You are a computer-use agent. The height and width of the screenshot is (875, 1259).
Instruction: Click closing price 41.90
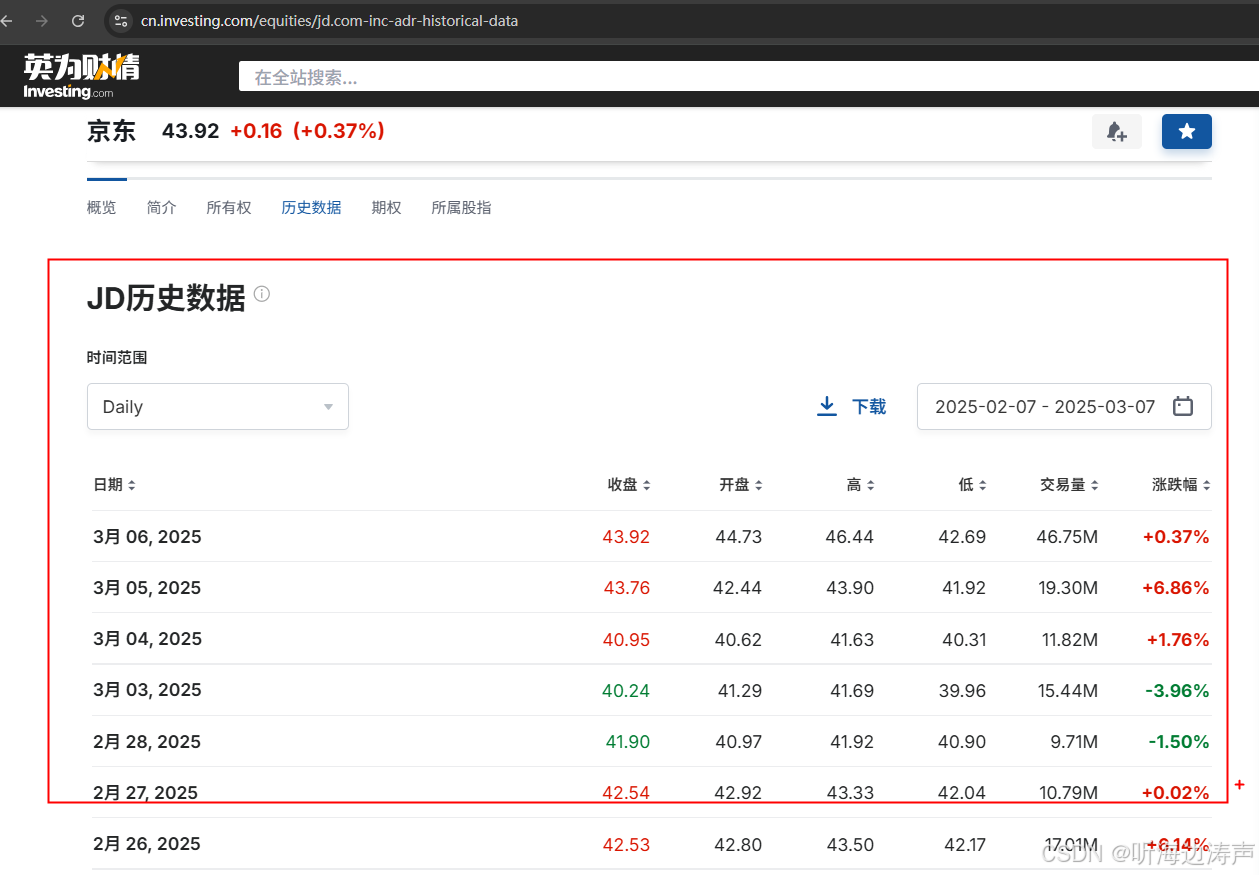(628, 742)
